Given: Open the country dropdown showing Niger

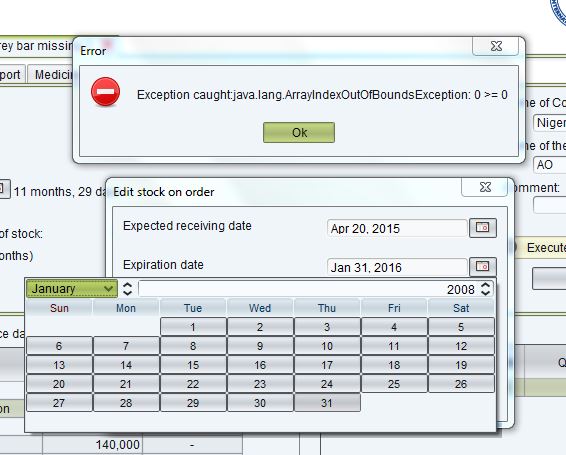Looking at the screenshot, I should coord(550,123).
